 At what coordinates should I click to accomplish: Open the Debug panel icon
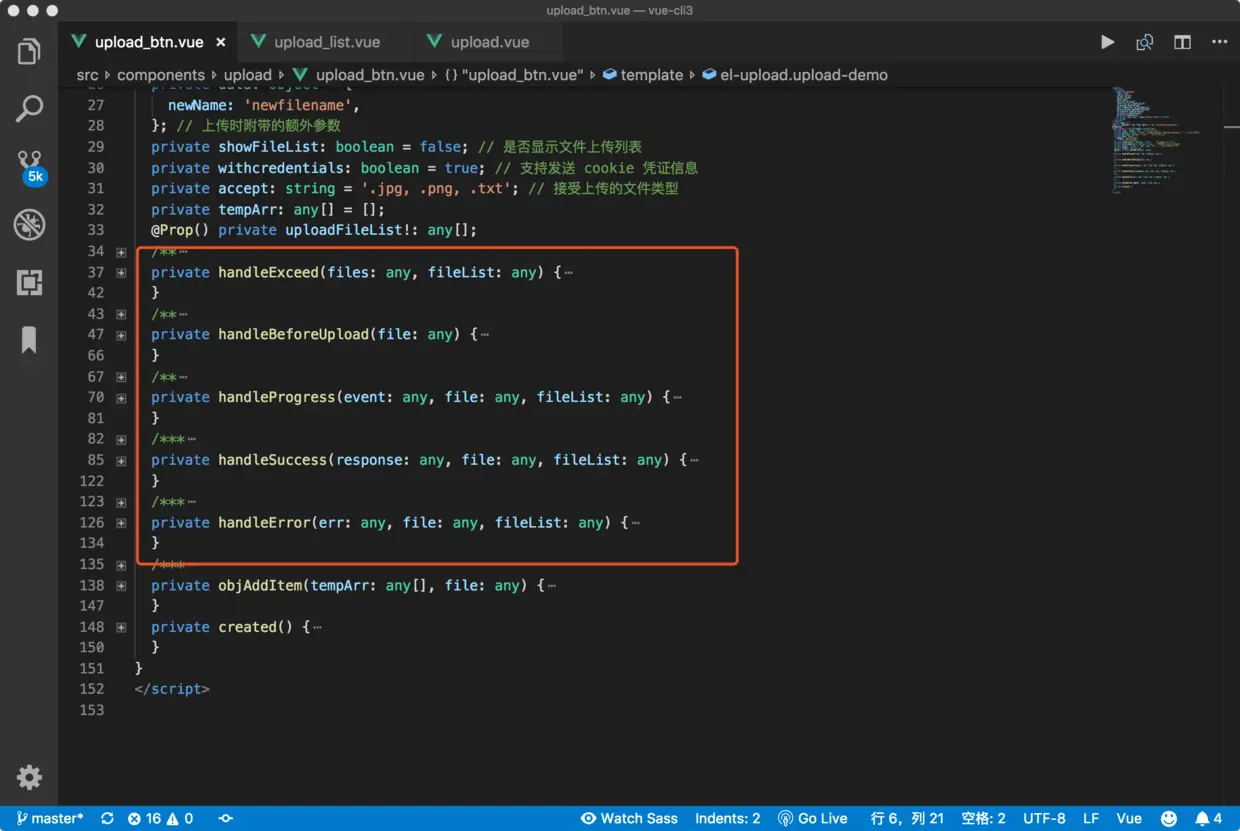(29, 225)
